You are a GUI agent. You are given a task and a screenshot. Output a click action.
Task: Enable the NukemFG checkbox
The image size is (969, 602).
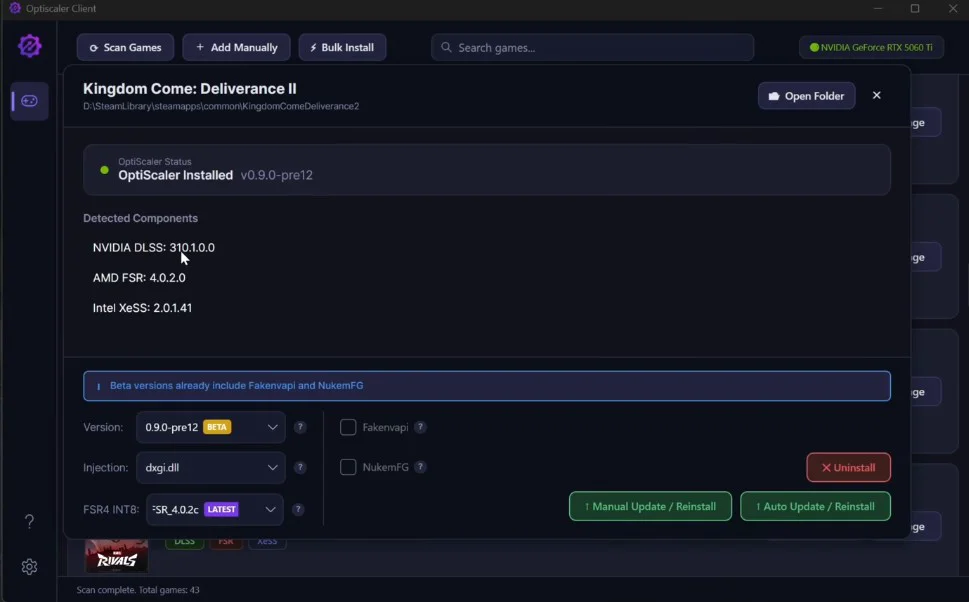(348, 467)
